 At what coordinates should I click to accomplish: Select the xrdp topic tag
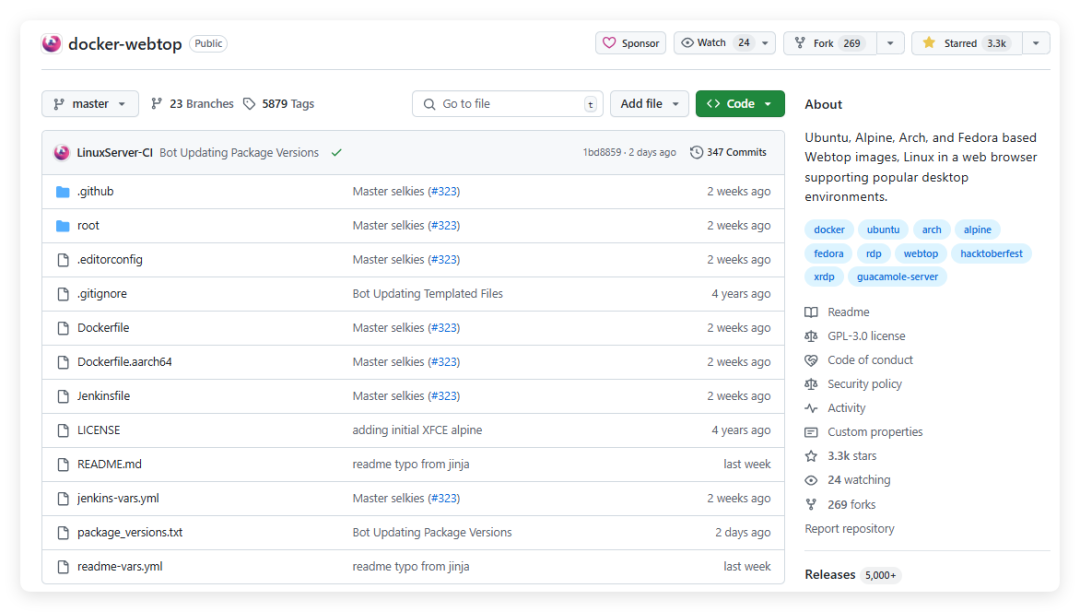pyautogui.click(x=824, y=277)
